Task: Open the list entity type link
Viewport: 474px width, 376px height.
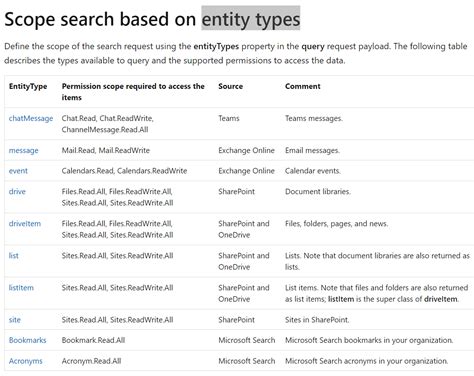Action: click(14, 255)
